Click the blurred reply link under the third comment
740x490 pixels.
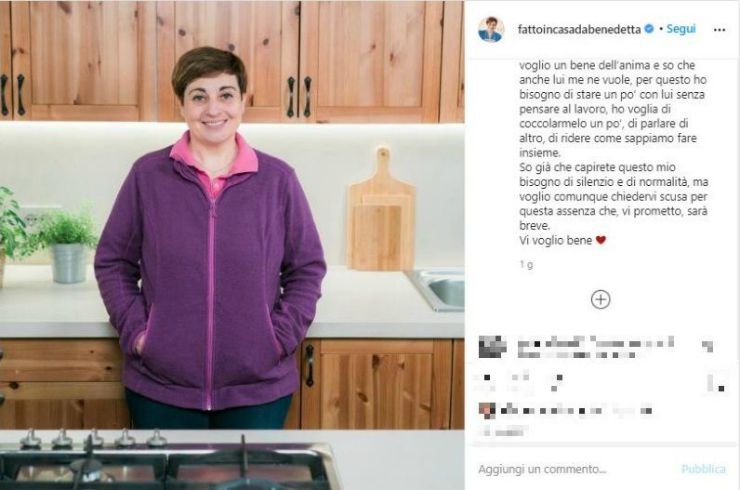[x=505, y=431]
